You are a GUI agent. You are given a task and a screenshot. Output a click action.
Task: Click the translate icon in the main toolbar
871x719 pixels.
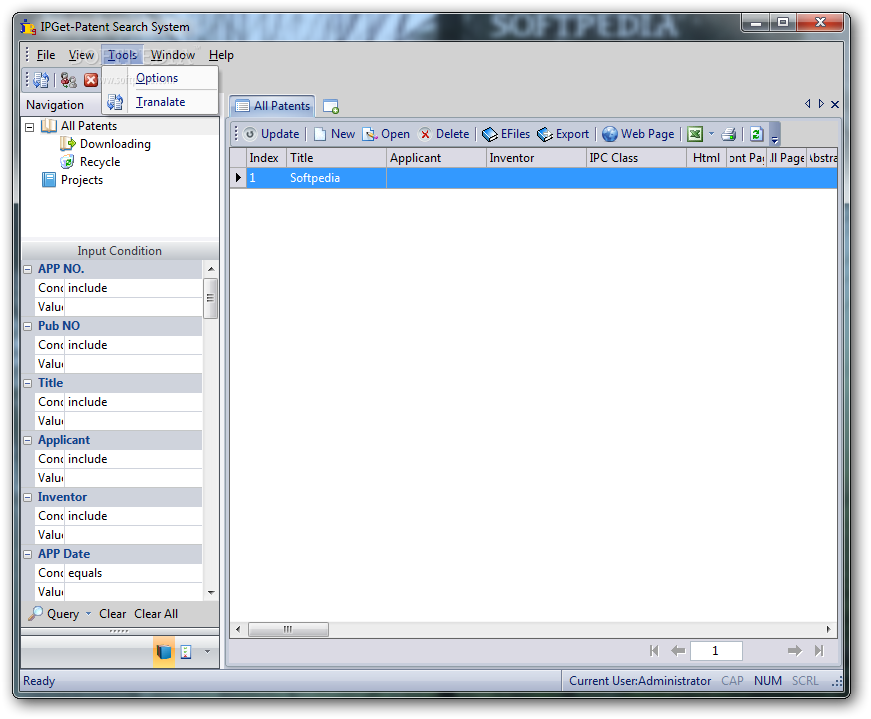(41, 80)
